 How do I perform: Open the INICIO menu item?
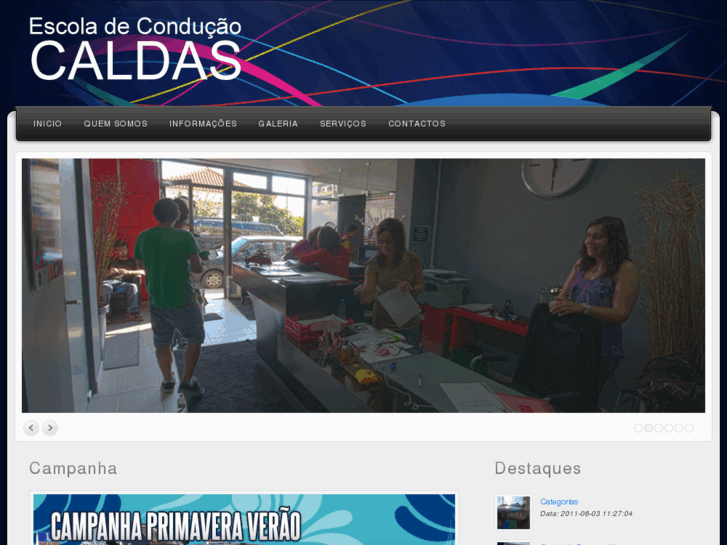click(x=47, y=124)
